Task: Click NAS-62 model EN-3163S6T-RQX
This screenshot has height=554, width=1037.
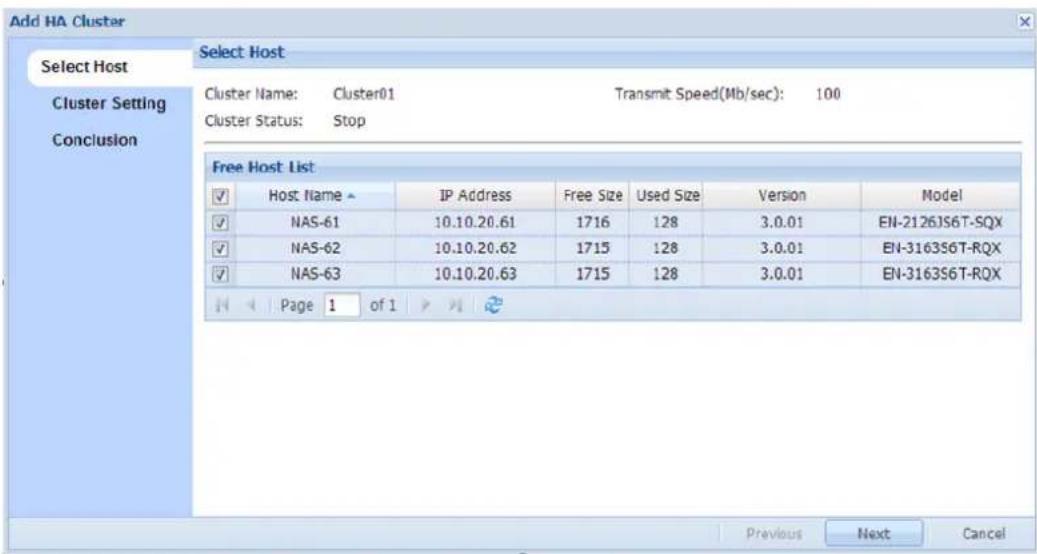Action: [x=941, y=249]
